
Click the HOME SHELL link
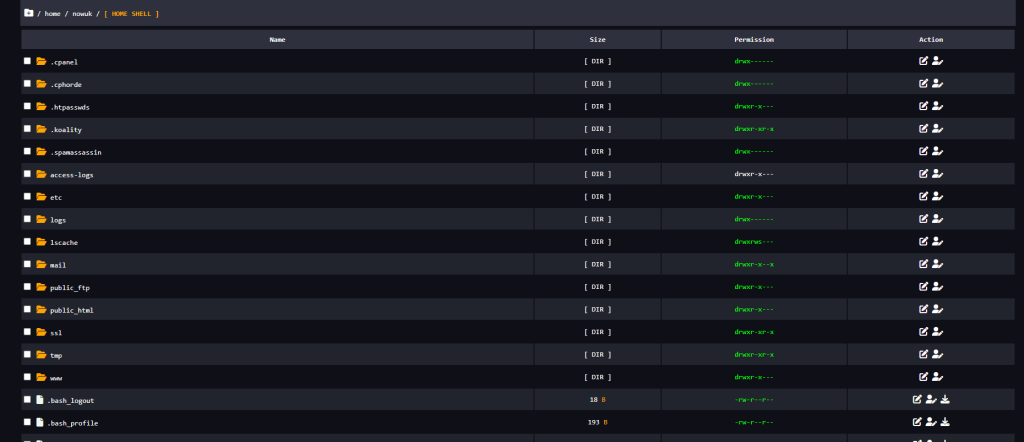[x=131, y=14]
